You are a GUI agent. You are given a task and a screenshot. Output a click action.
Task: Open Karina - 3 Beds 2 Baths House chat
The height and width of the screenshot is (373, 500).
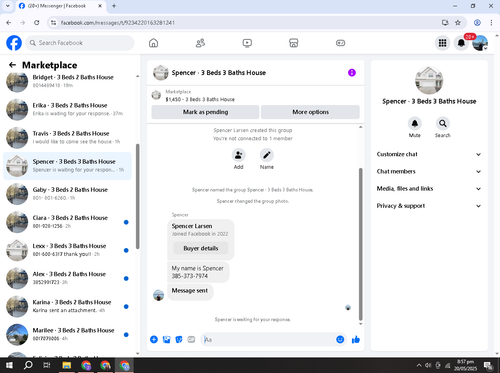(x=67, y=306)
